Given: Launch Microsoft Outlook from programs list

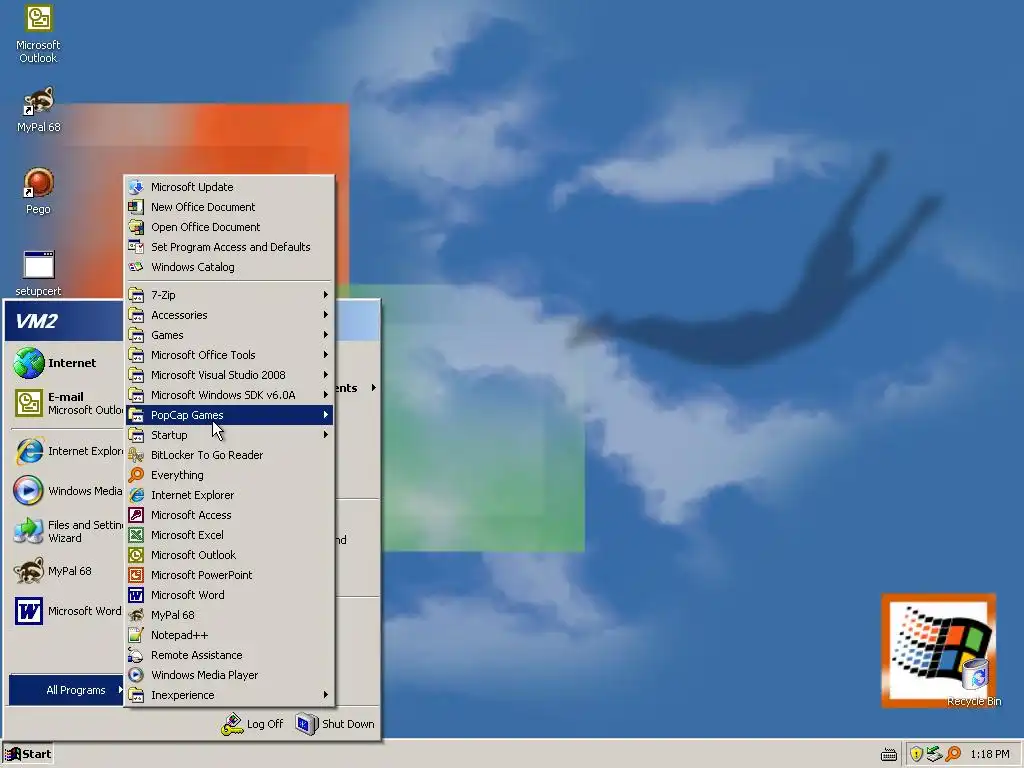Looking at the screenshot, I should 229,555.
